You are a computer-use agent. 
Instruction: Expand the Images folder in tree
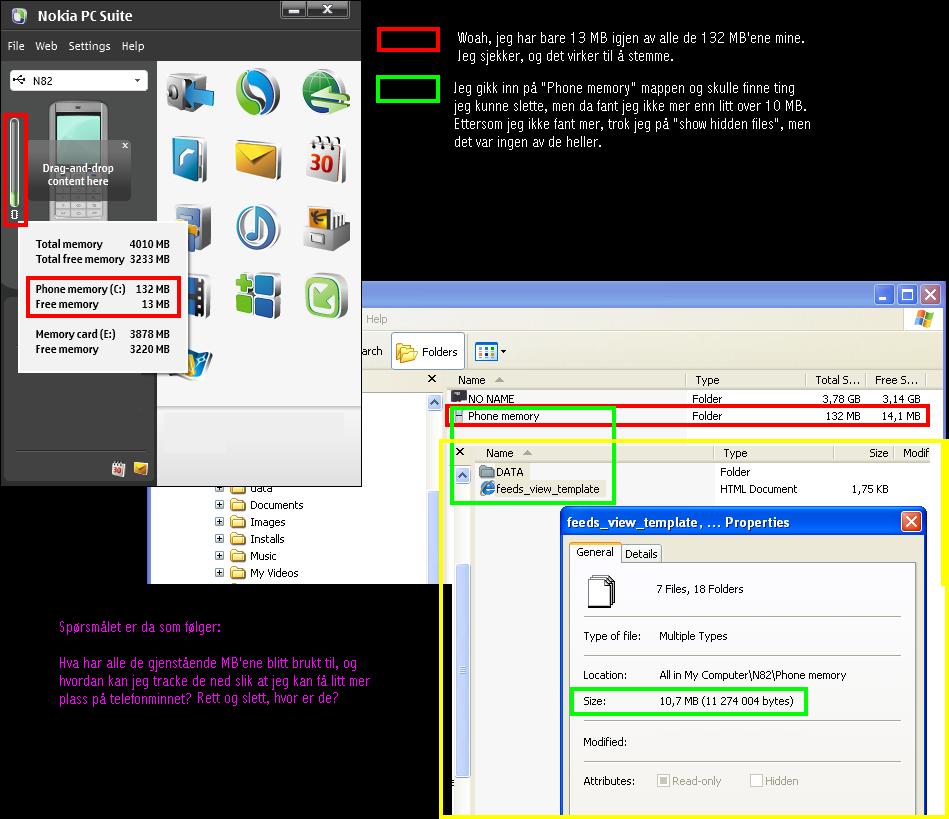(219, 522)
